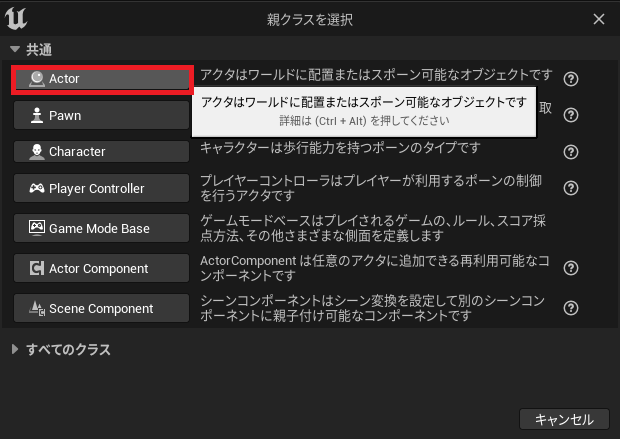620x439 pixels.
Task: Click the Game Mode Base icon
Action: pos(37,228)
